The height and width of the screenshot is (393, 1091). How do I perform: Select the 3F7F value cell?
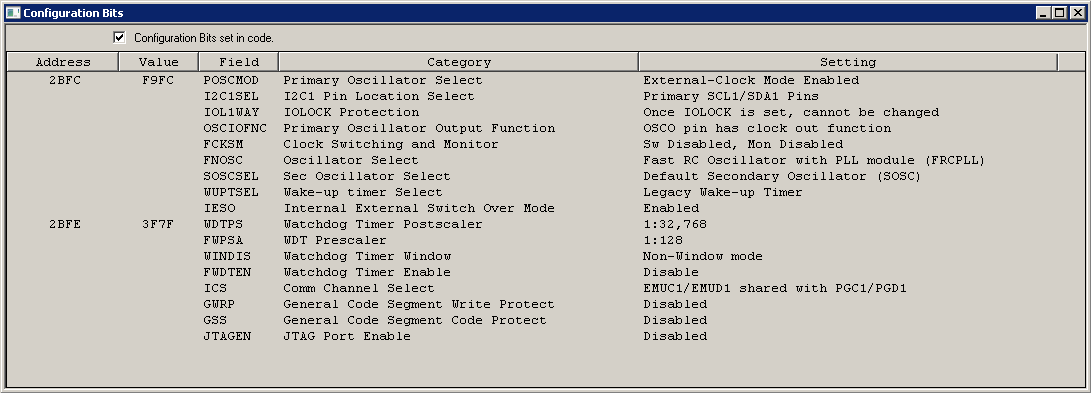pyautogui.click(x=158, y=224)
